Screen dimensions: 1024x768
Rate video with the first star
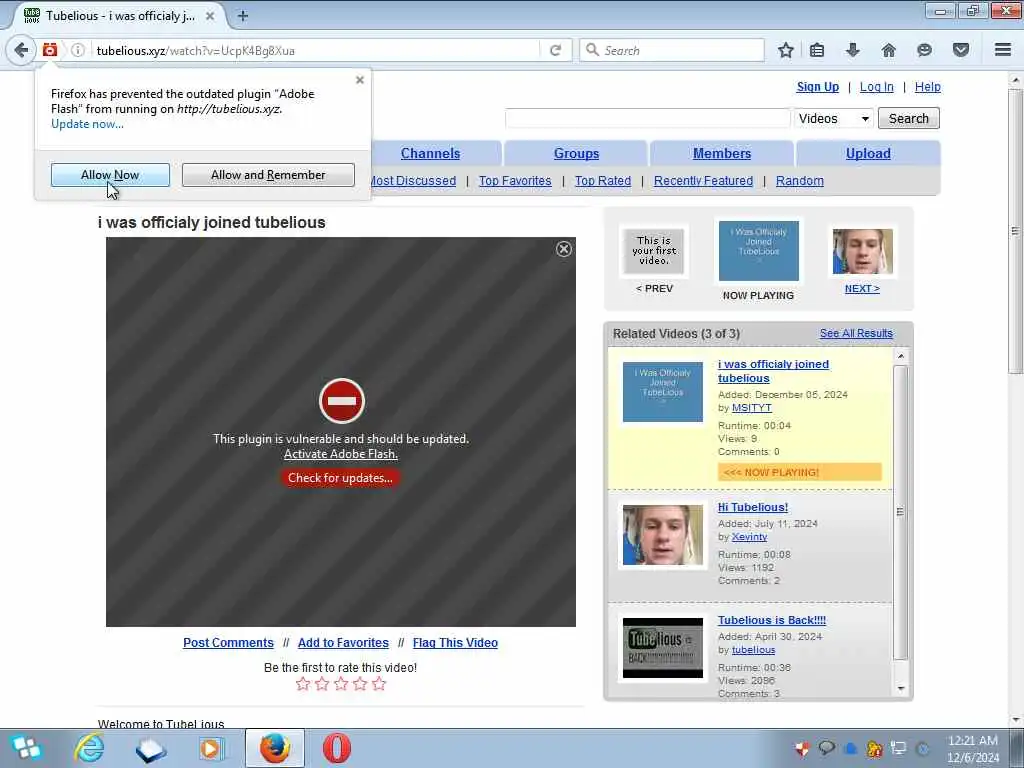302,684
